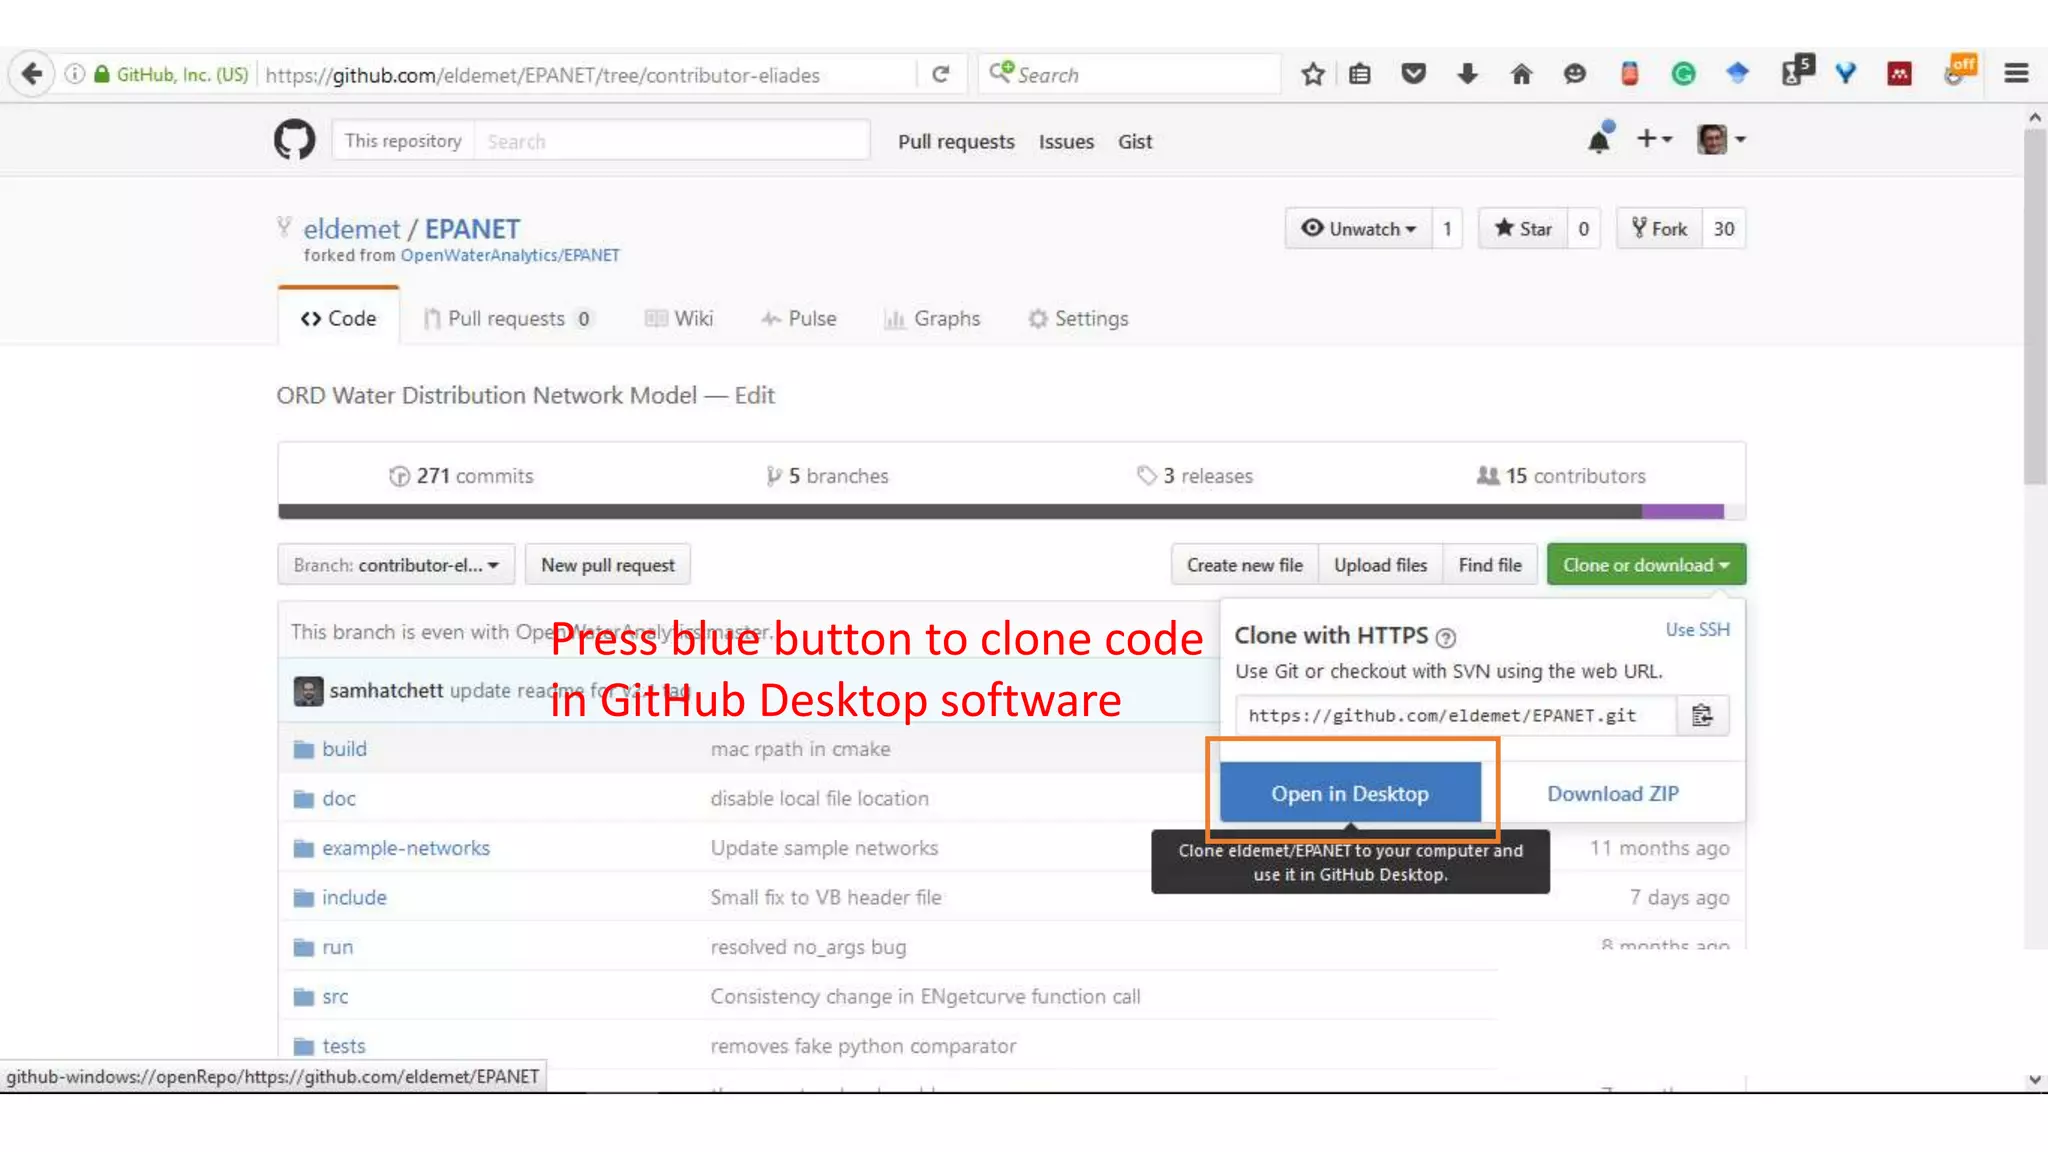This screenshot has width=2048, height=1152.
Task: Open the tests folder
Action: pos(343,1046)
